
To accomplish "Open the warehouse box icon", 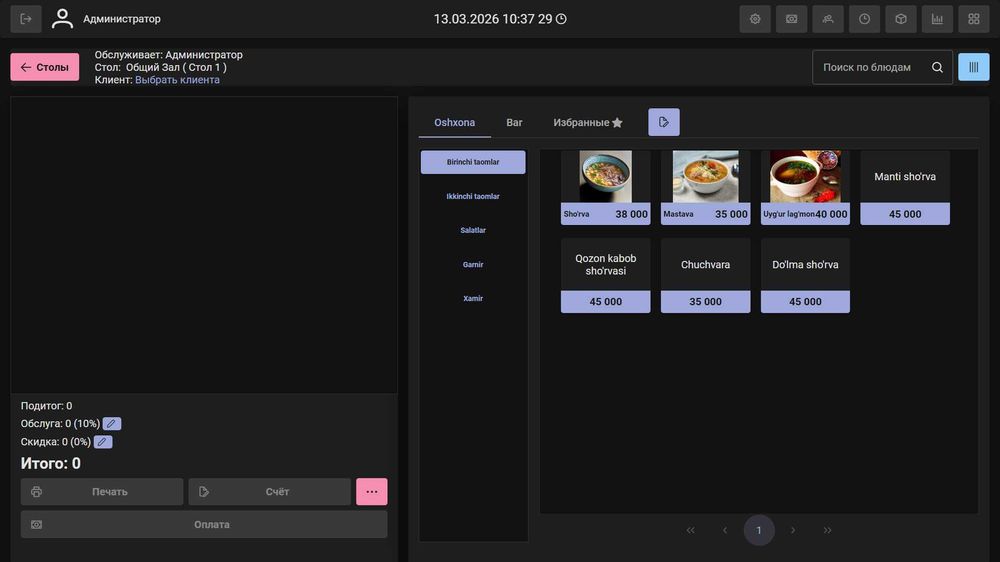I will pyautogui.click(x=901, y=19).
